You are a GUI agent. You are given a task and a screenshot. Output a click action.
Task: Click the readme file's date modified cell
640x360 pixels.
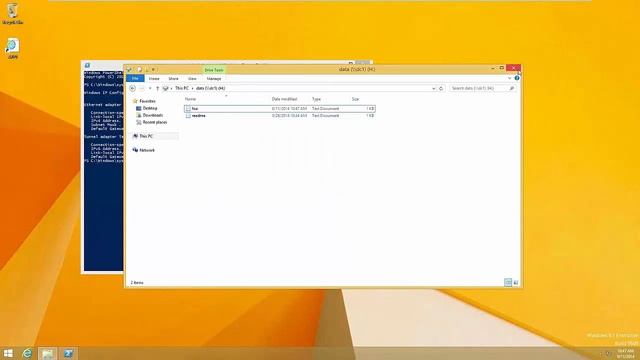tap(289, 116)
